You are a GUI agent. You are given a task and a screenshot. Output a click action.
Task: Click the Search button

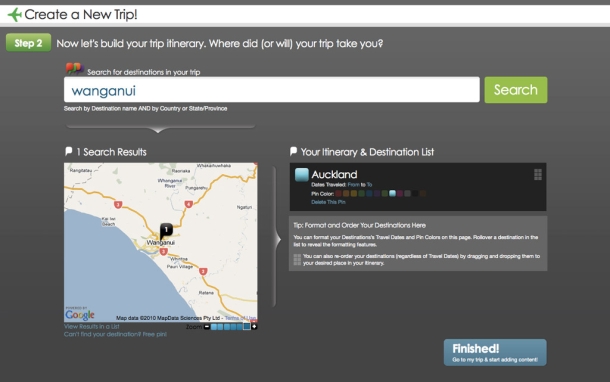coord(515,90)
